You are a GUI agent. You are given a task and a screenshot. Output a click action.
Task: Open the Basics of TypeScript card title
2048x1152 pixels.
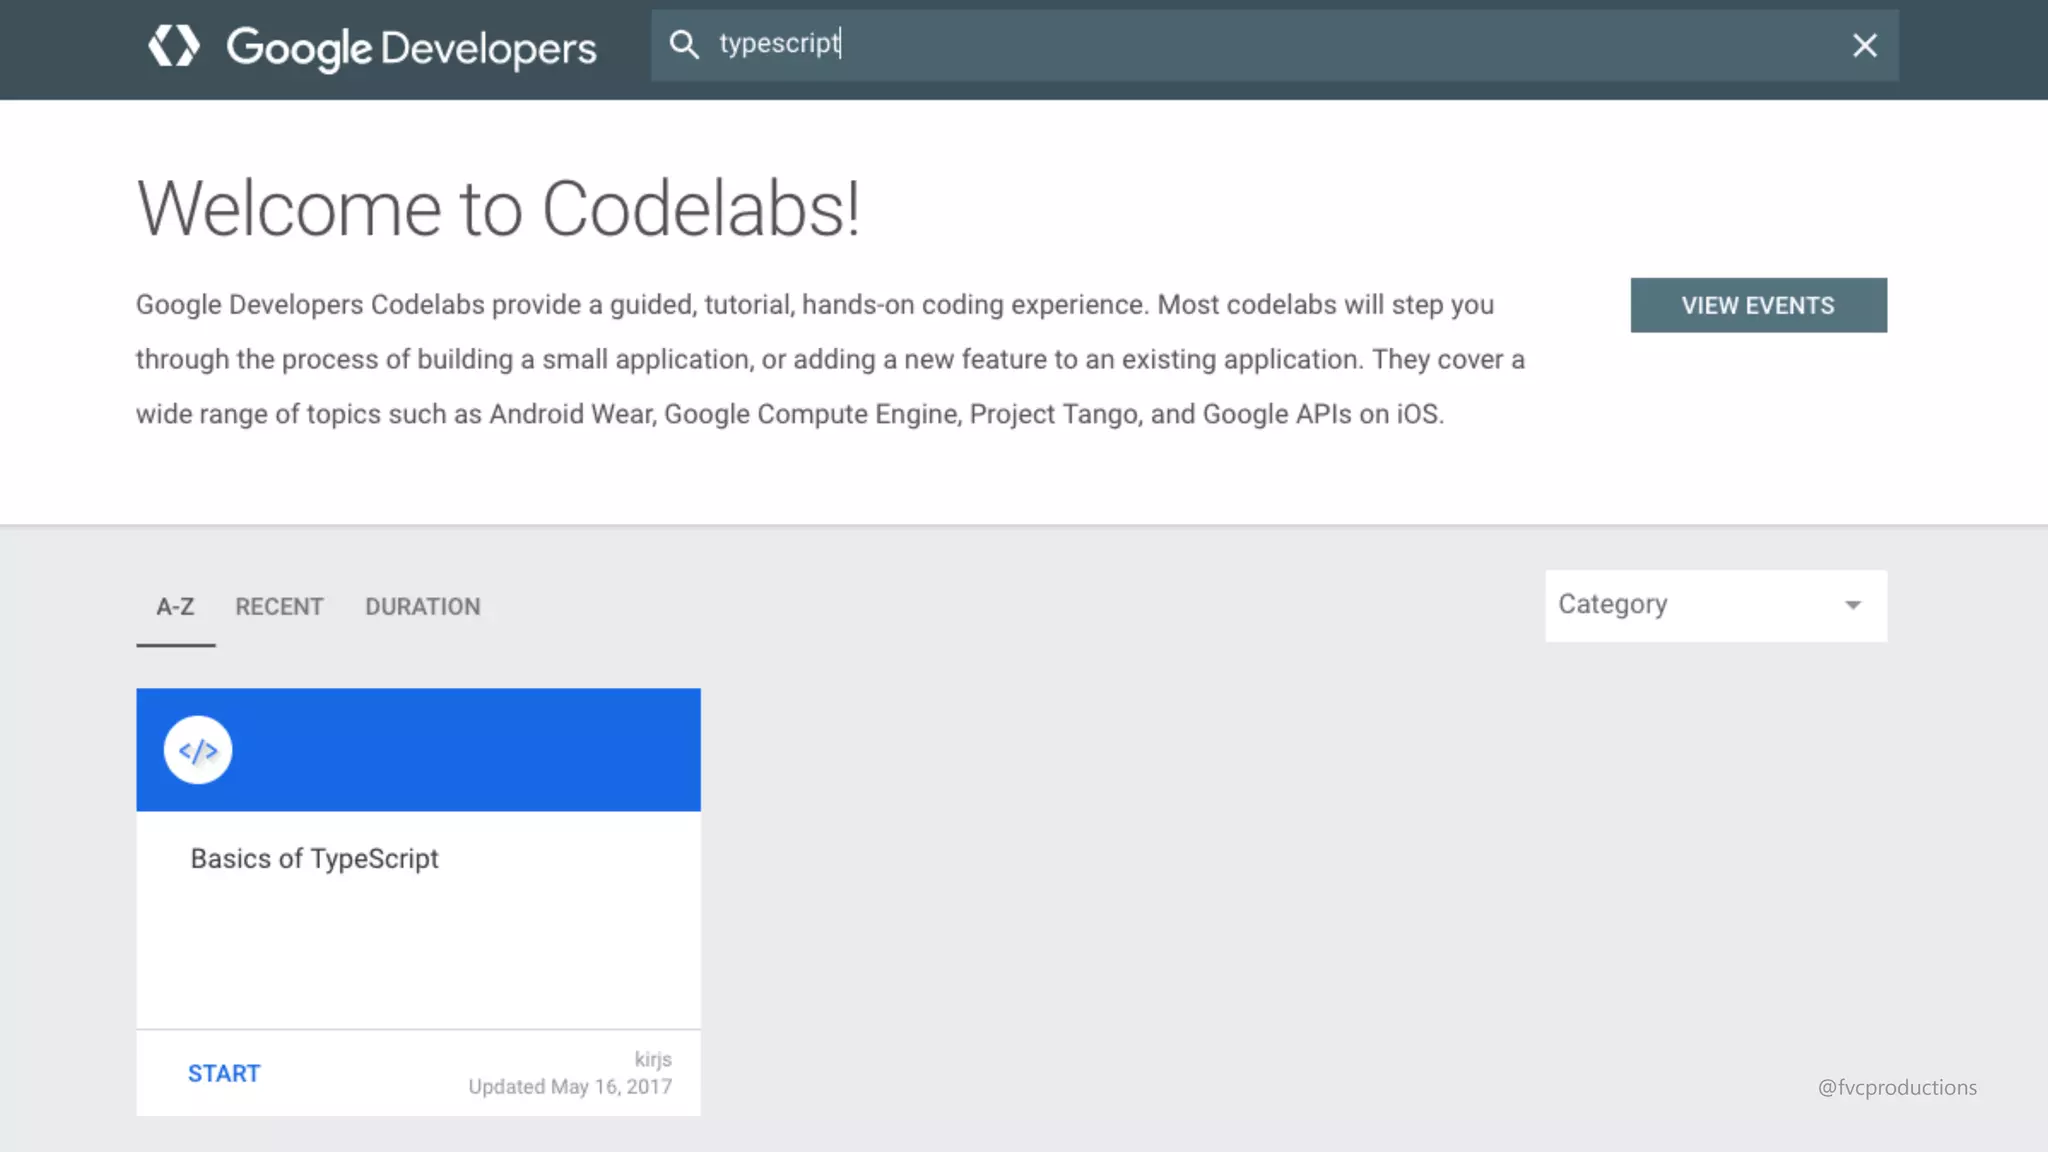314,858
